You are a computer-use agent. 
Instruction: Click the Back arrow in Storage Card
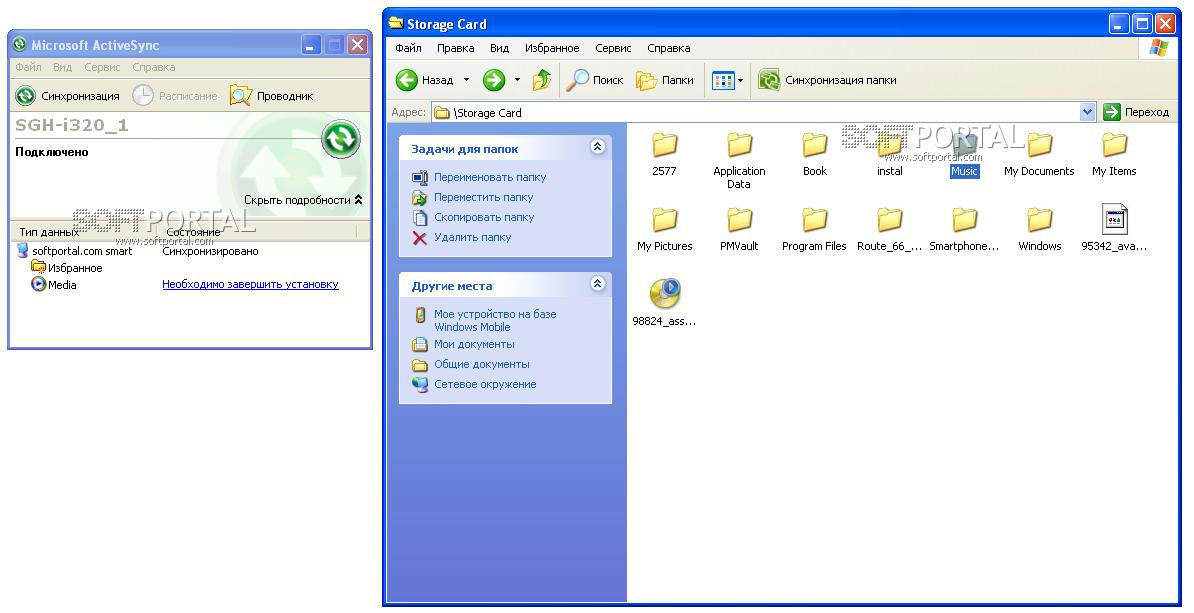[x=407, y=80]
